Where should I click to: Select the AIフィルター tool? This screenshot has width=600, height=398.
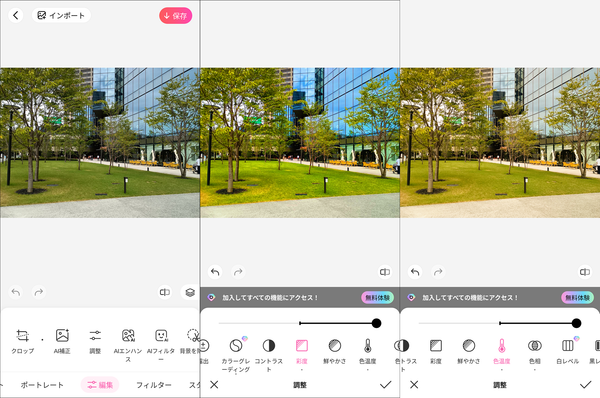161,345
